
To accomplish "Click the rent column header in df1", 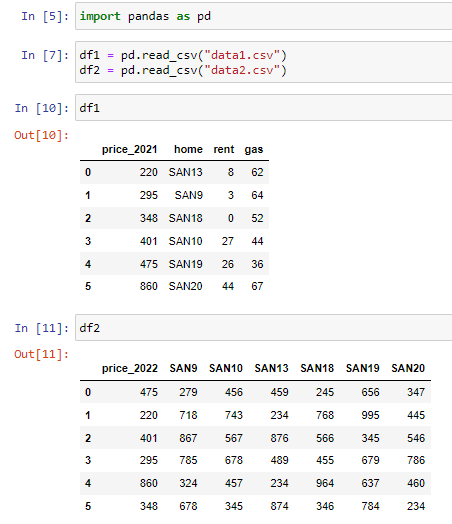I will click(224, 149).
